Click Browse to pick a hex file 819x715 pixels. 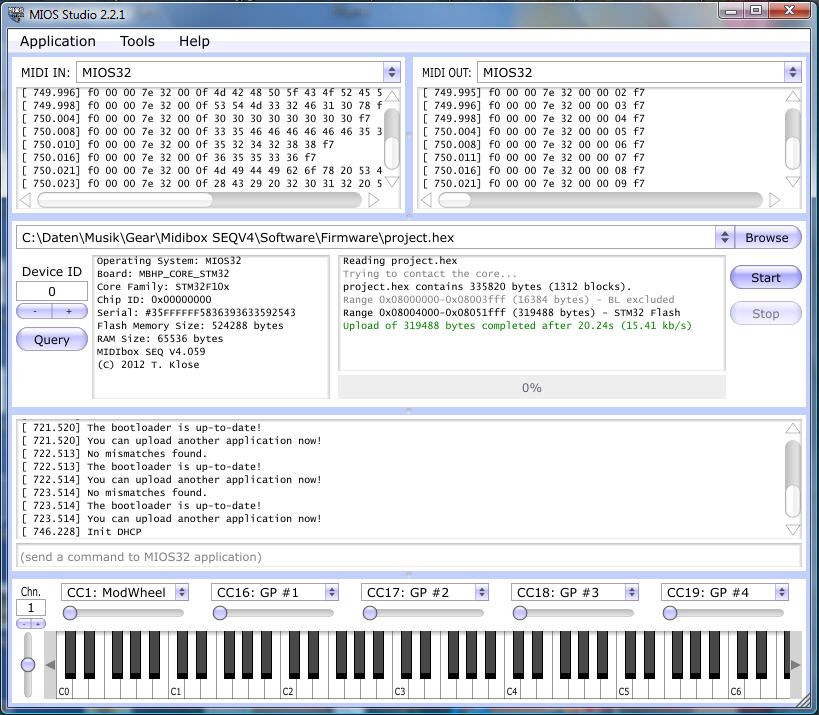point(767,237)
